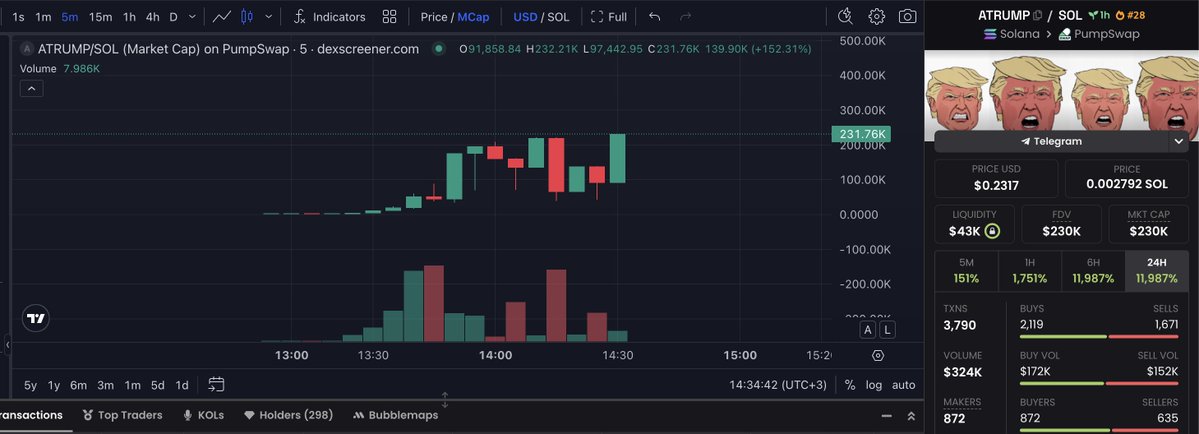Toggle the log scale option

pos(874,385)
